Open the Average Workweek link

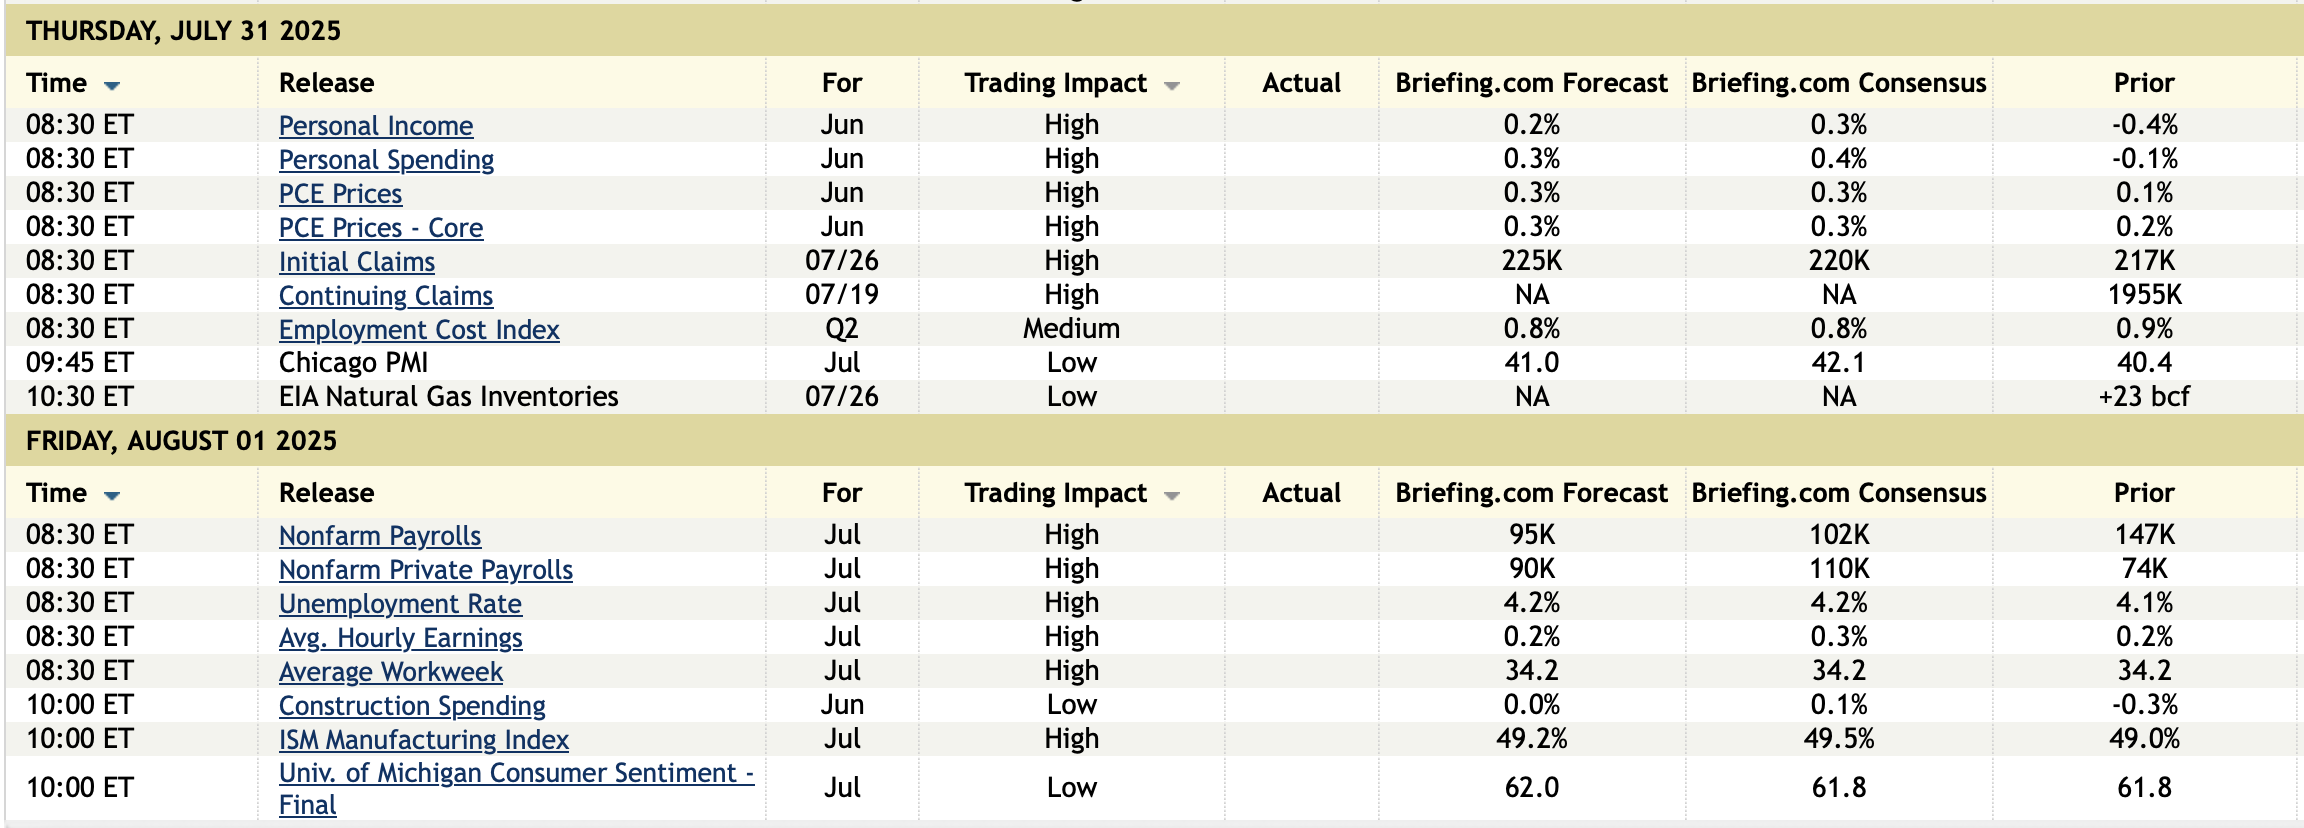coord(390,672)
